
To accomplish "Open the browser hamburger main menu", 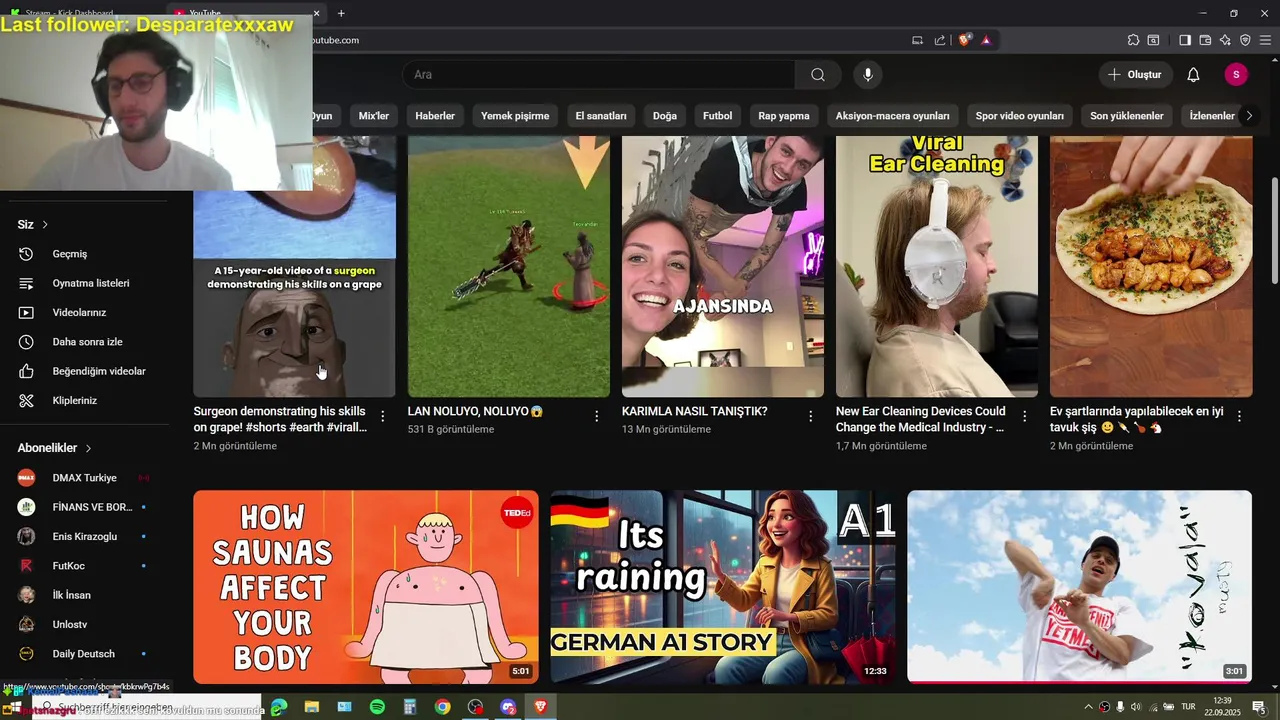I will pos(1265,40).
